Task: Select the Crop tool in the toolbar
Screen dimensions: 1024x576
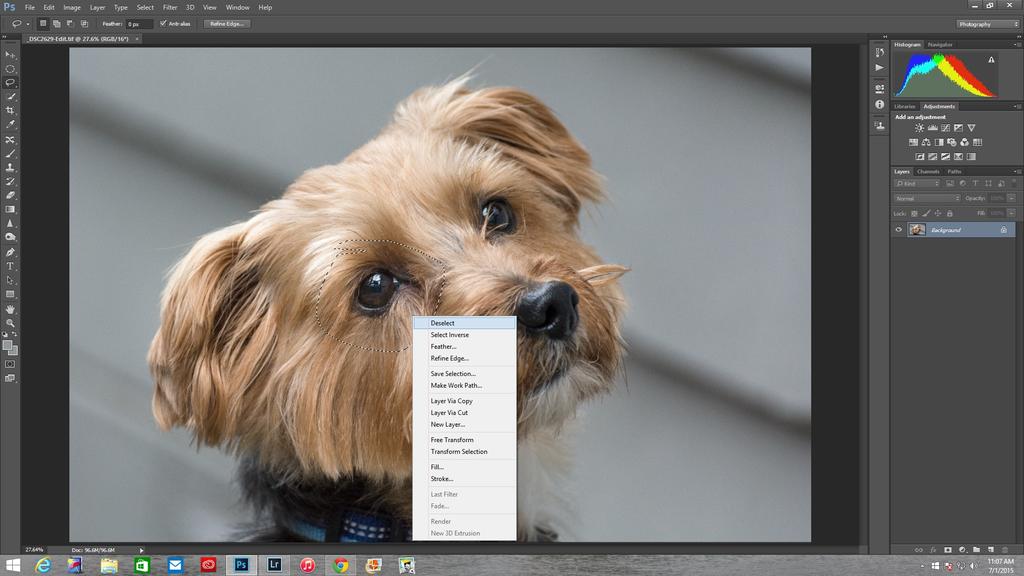Action: point(10,111)
